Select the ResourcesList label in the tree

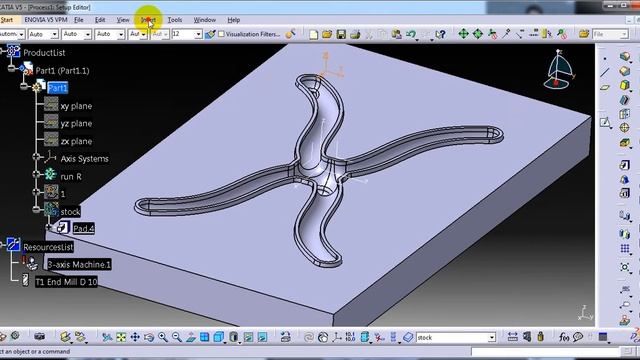pos(48,247)
